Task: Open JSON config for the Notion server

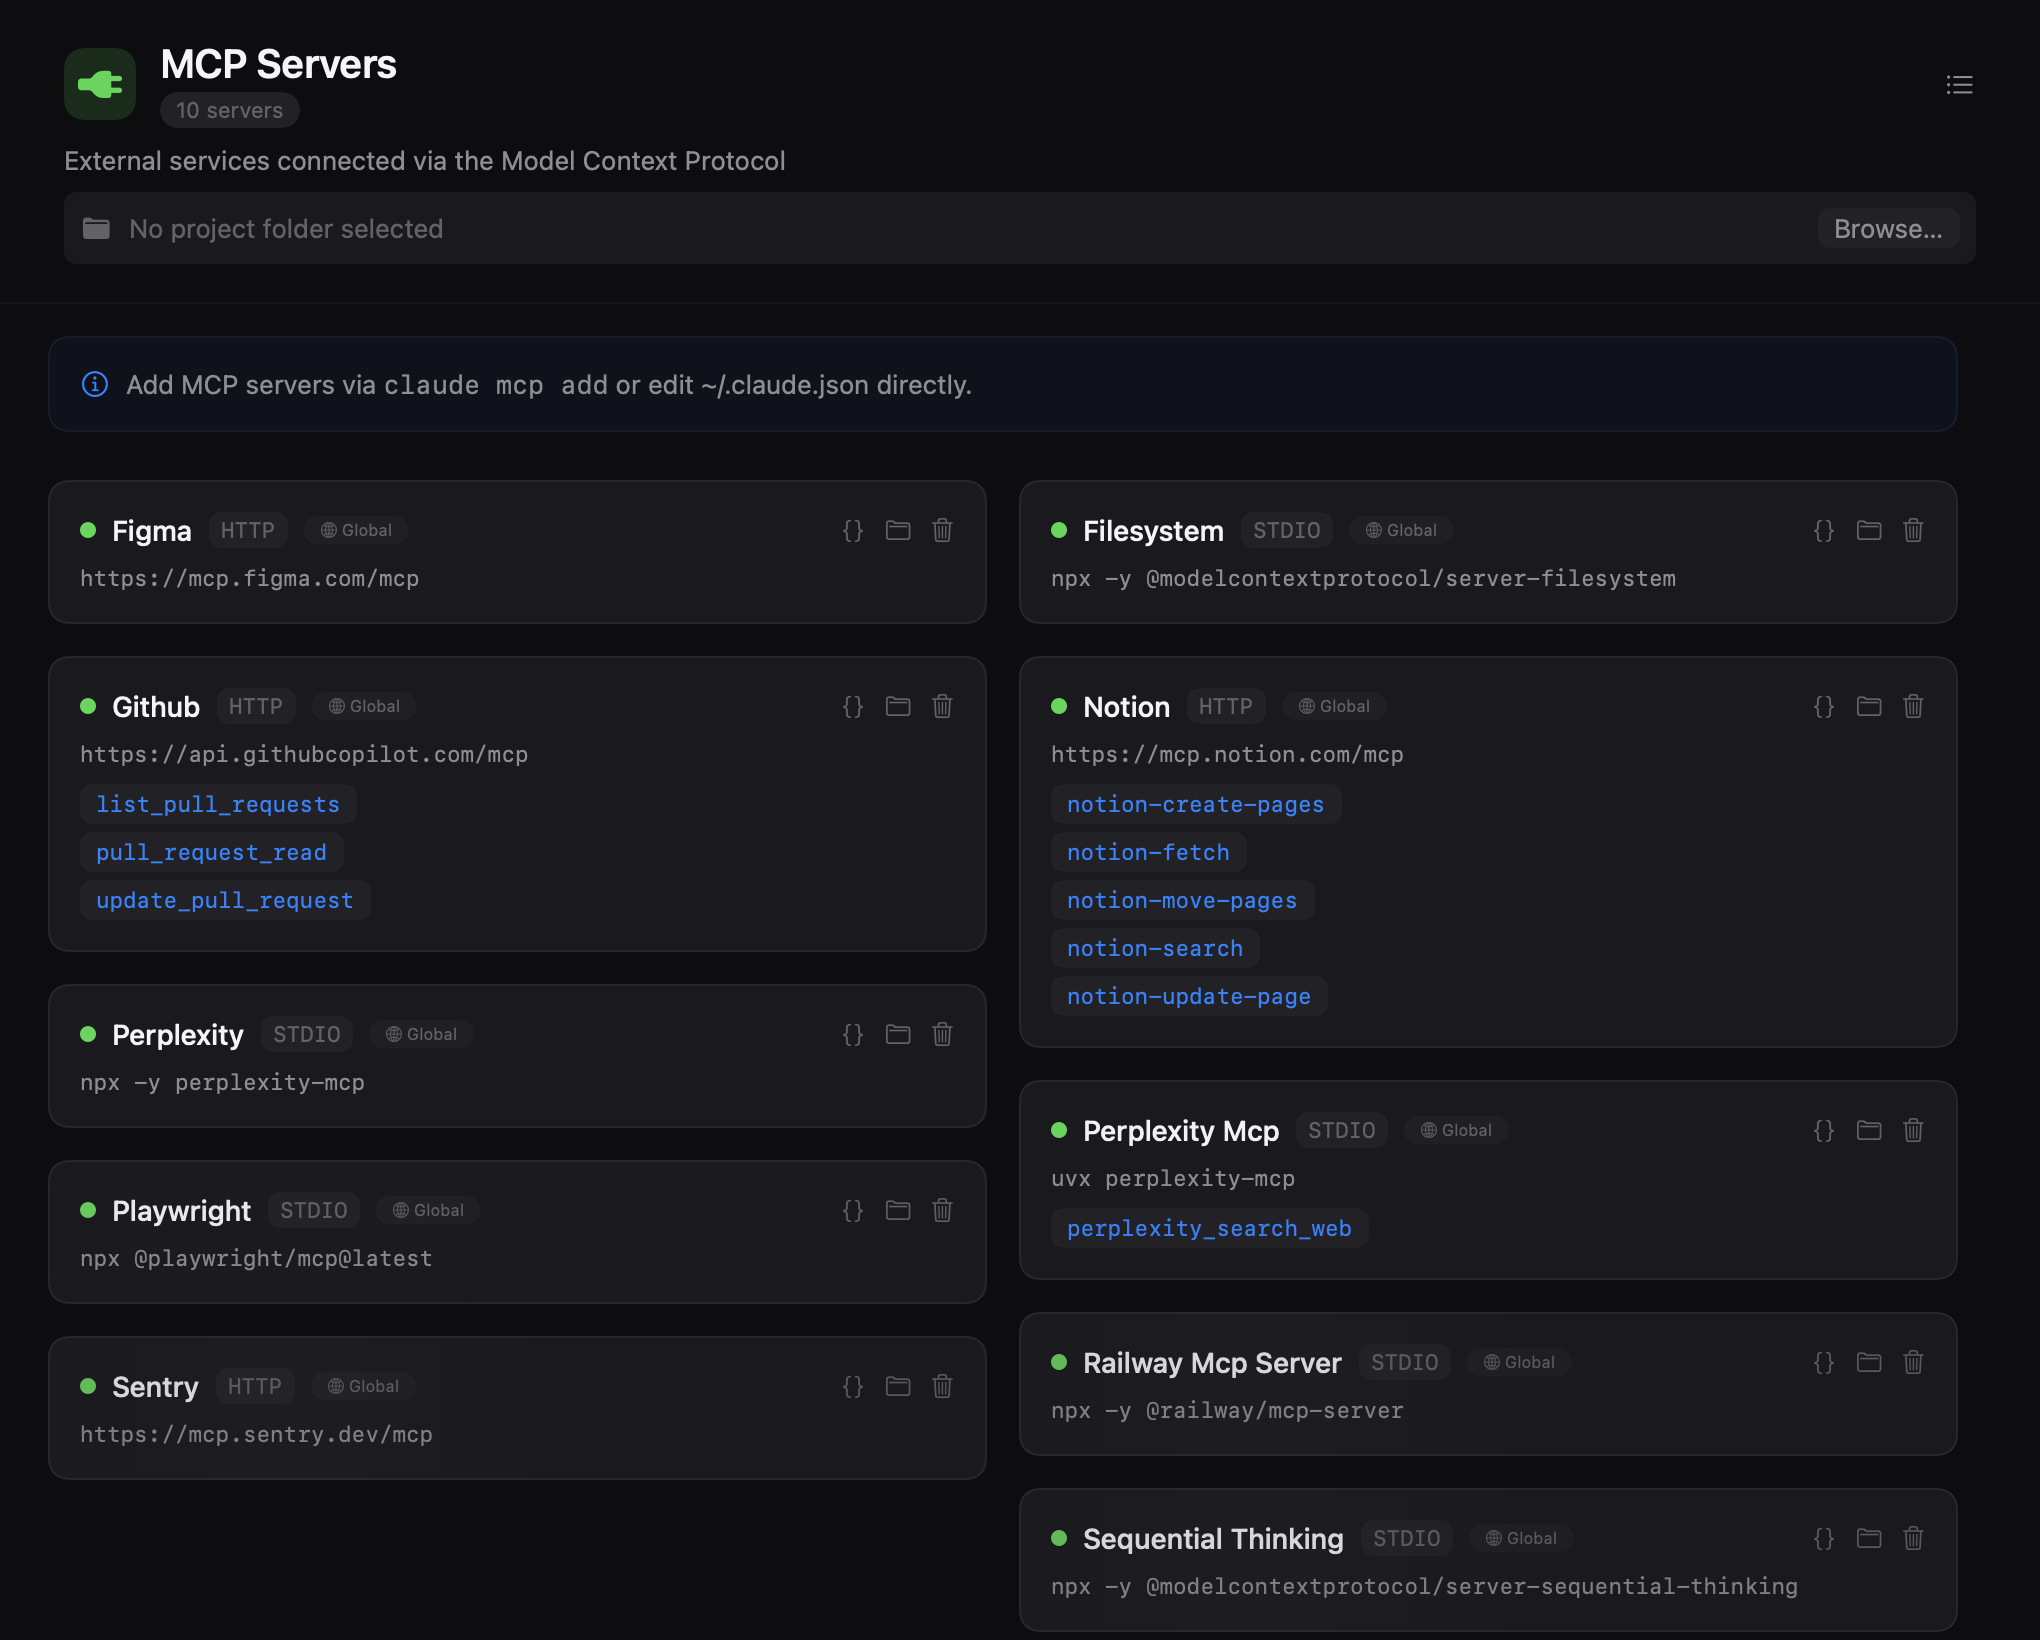Action: (x=1823, y=707)
